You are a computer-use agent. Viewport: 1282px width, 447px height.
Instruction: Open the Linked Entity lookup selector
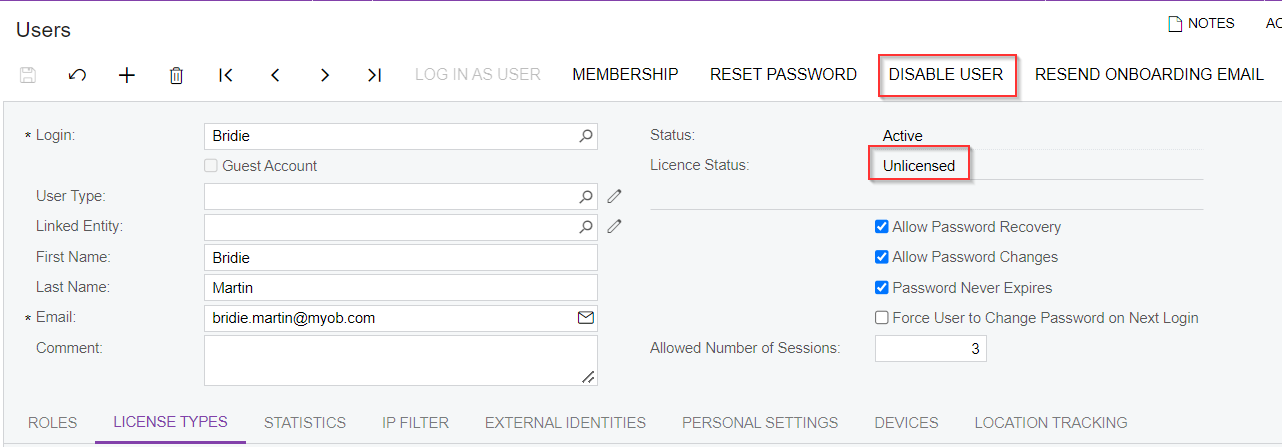click(586, 227)
